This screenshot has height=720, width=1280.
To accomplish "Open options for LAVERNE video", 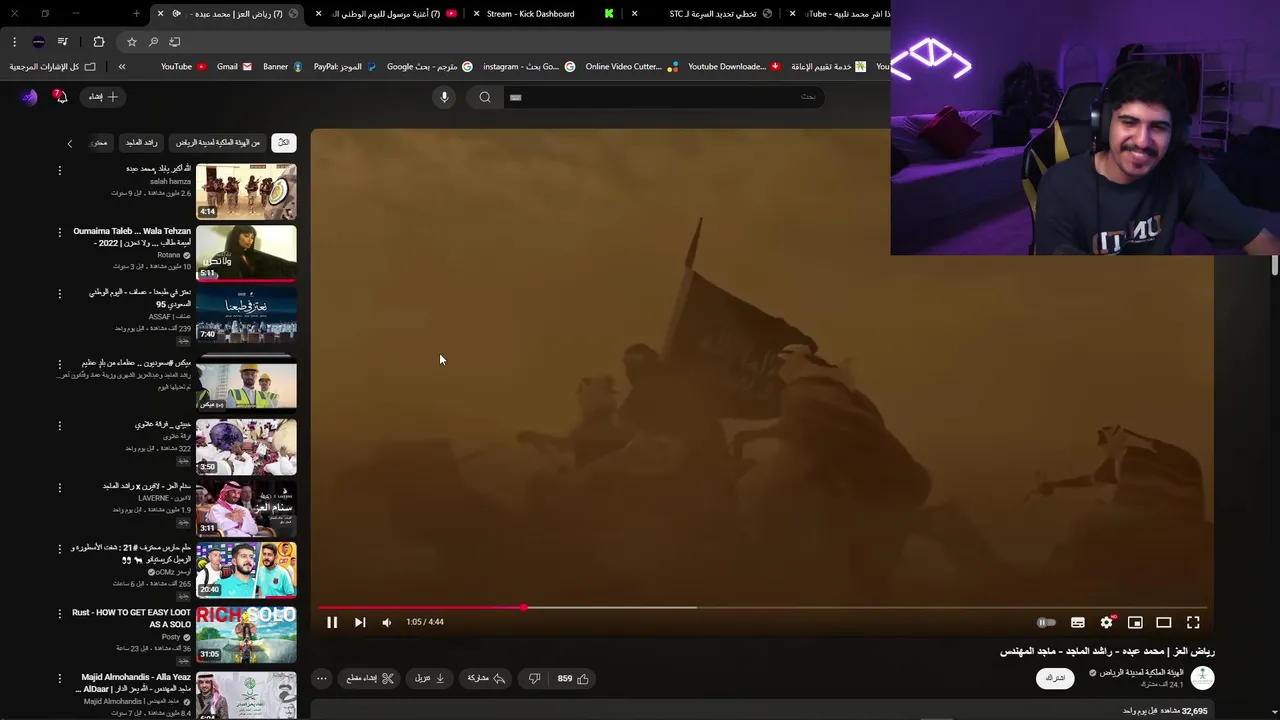I will pyautogui.click(x=59, y=488).
